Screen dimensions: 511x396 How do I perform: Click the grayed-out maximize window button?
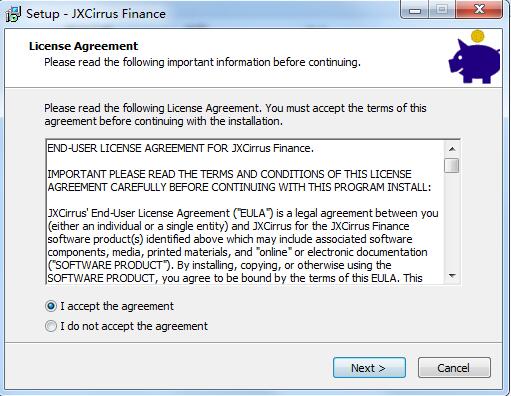[x=442, y=10]
